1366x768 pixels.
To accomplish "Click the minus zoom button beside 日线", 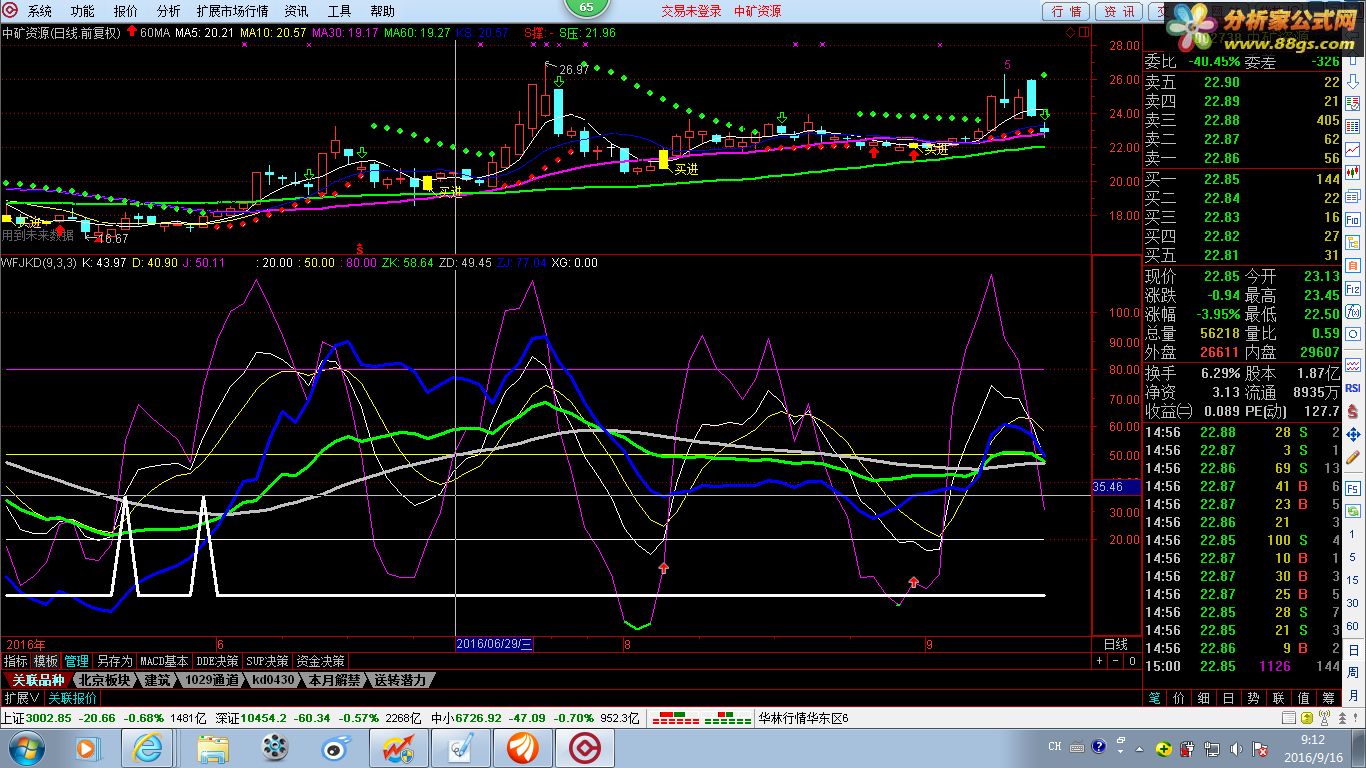I will point(1116,661).
